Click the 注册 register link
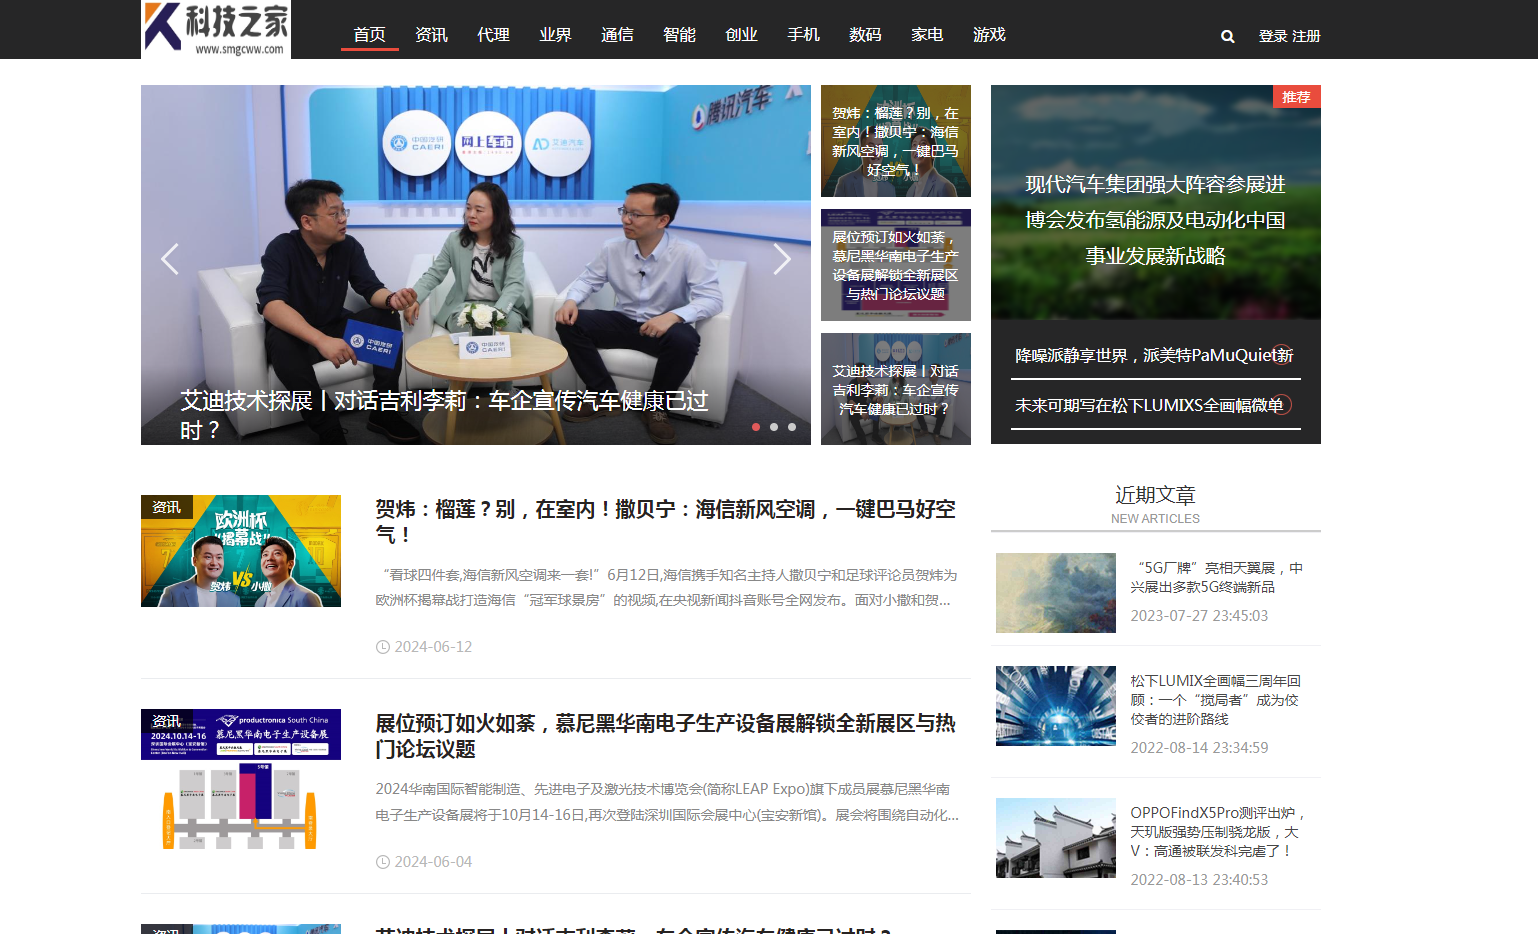 click(1306, 36)
